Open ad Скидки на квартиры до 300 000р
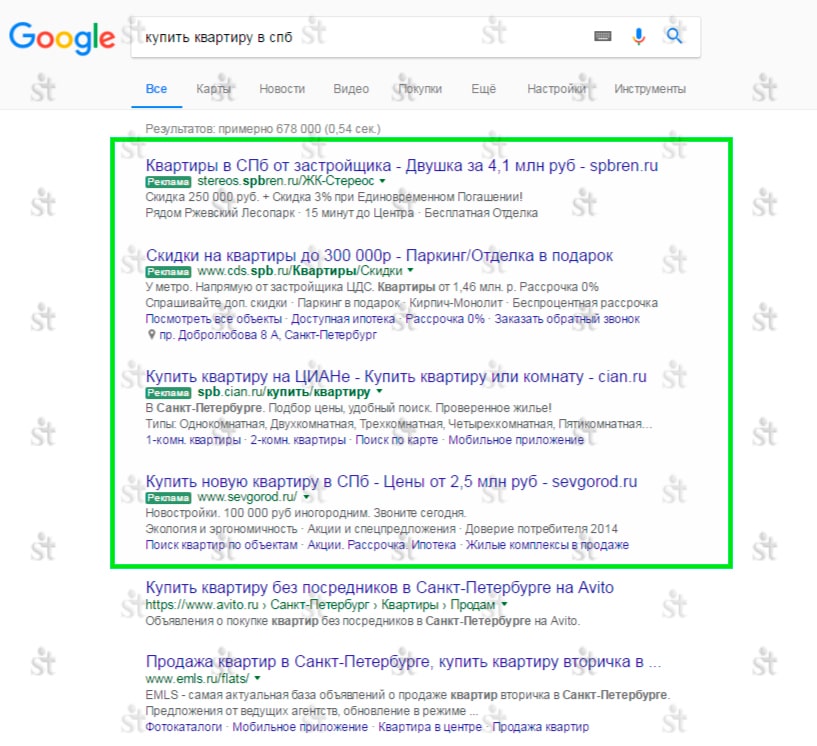The height and width of the screenshot is (746, 817). pyautogui.click(x=379, y=256)
